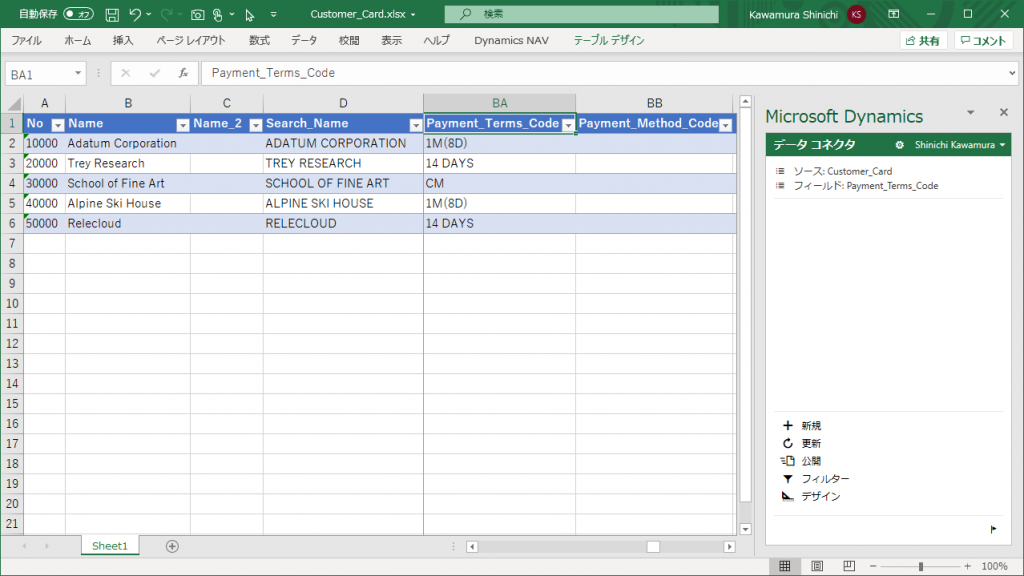Open the Dynamics NAV ribbon tab
Viewport: 1024px width, 576px height.
coord(511,40)
